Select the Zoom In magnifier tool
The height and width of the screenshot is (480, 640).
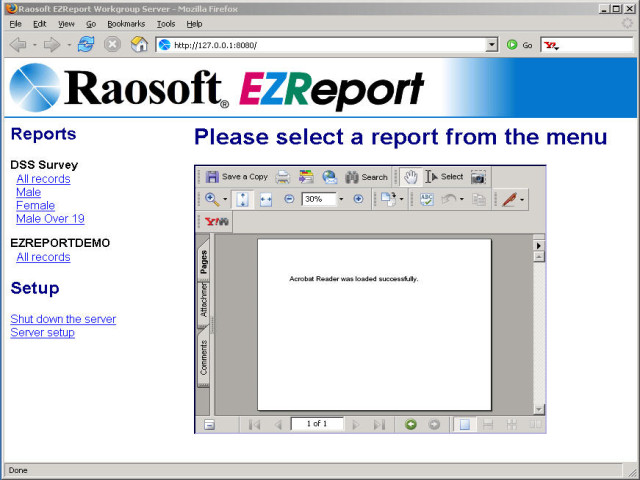[212, 199]
